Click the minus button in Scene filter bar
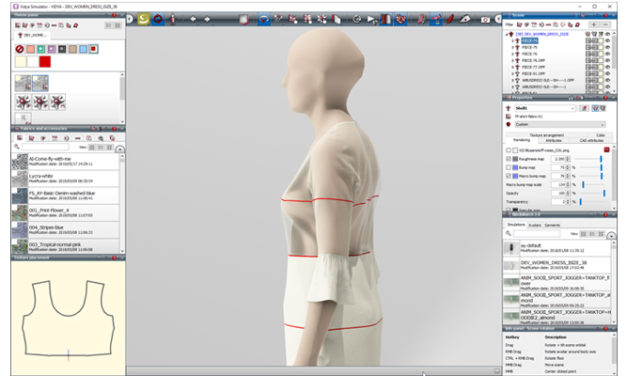The image size is (627, 376). (605, 25)
